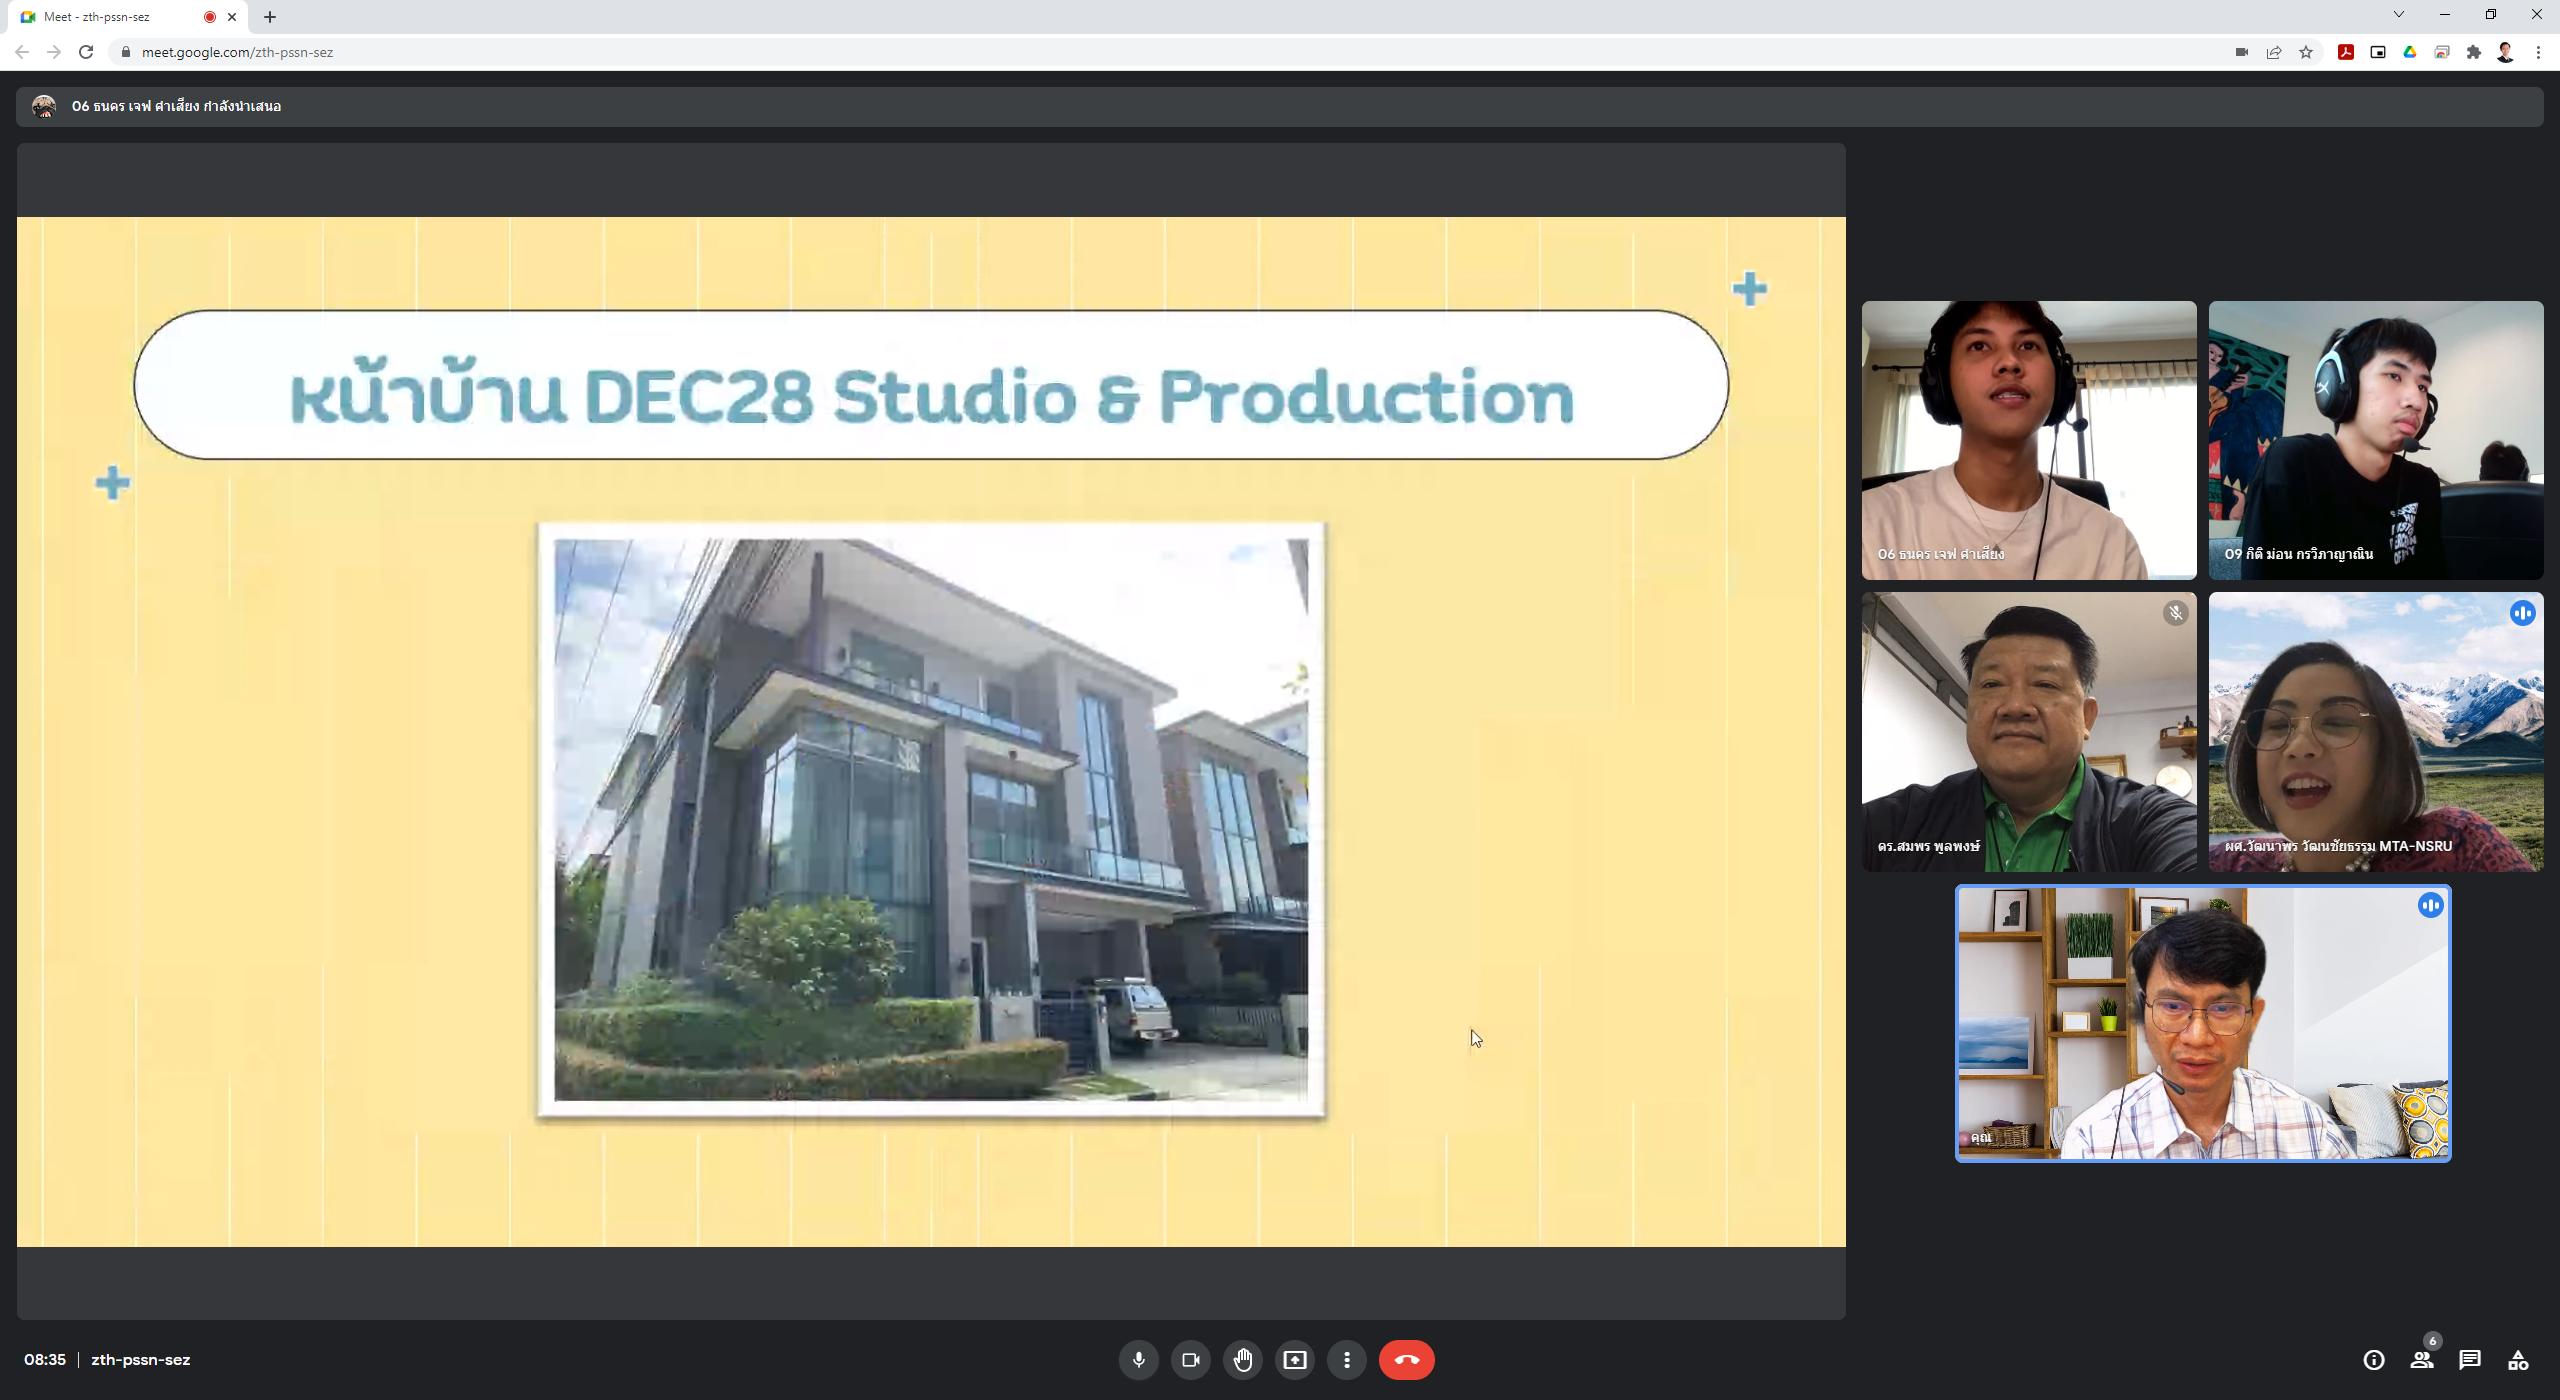Click the muted mic indicator on ดร.สมพร tile
Image resolution: width=2560 pixels, height=1400 pixels.
(2175, 613)
